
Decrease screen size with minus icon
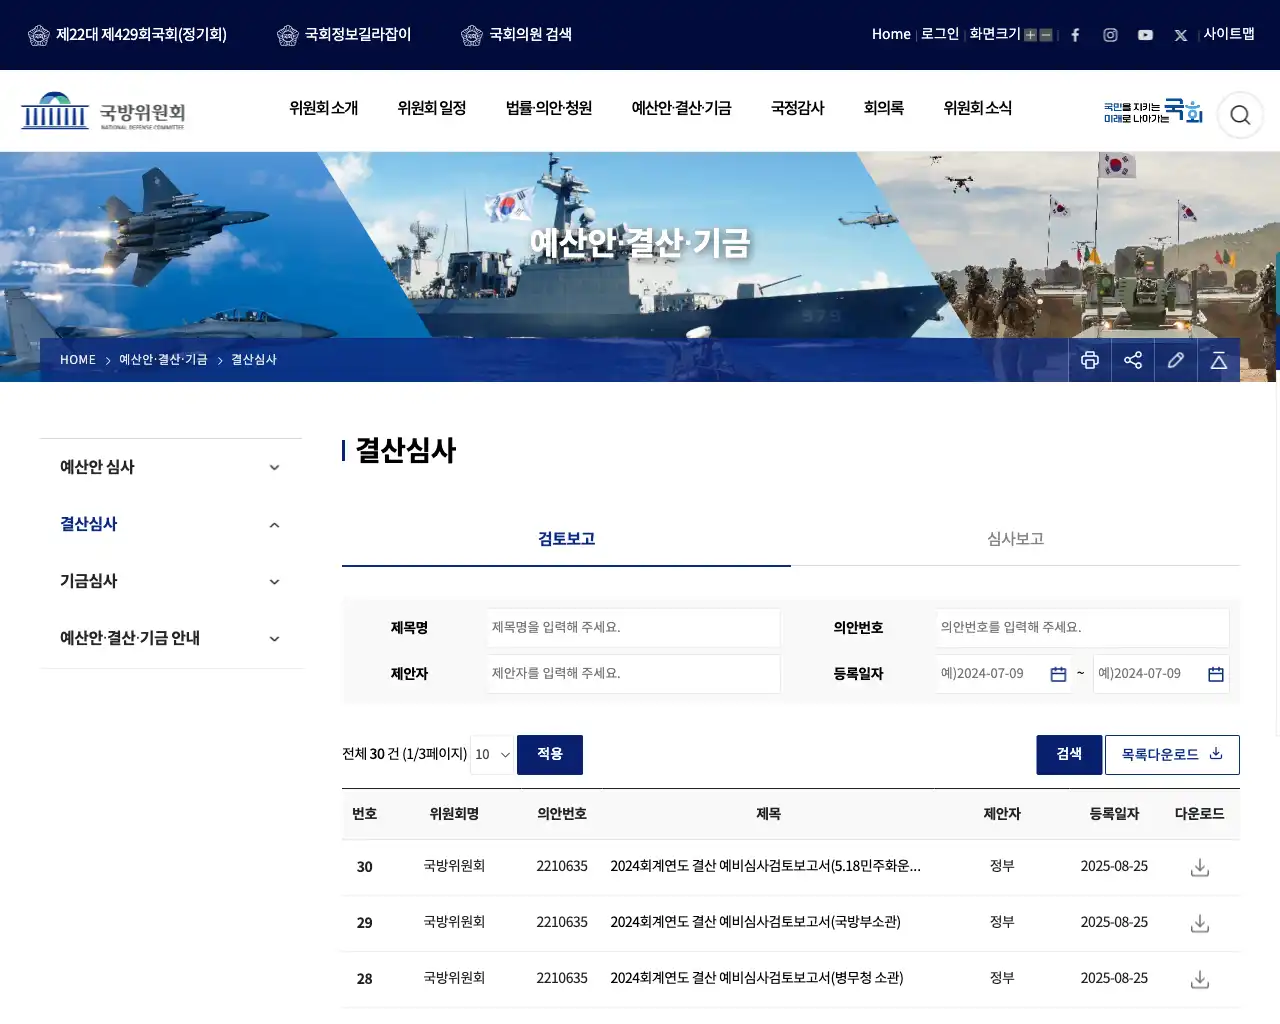tap(1046, 35)
